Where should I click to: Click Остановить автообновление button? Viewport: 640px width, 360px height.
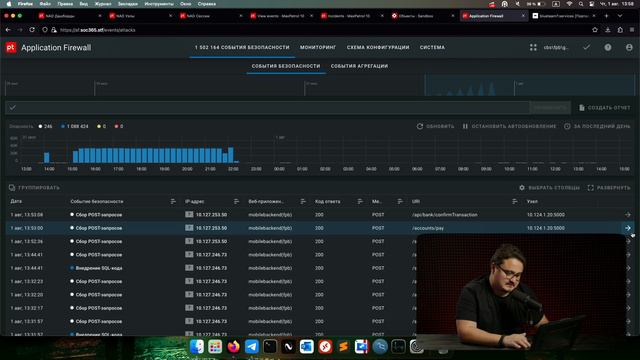coord(509,126)
